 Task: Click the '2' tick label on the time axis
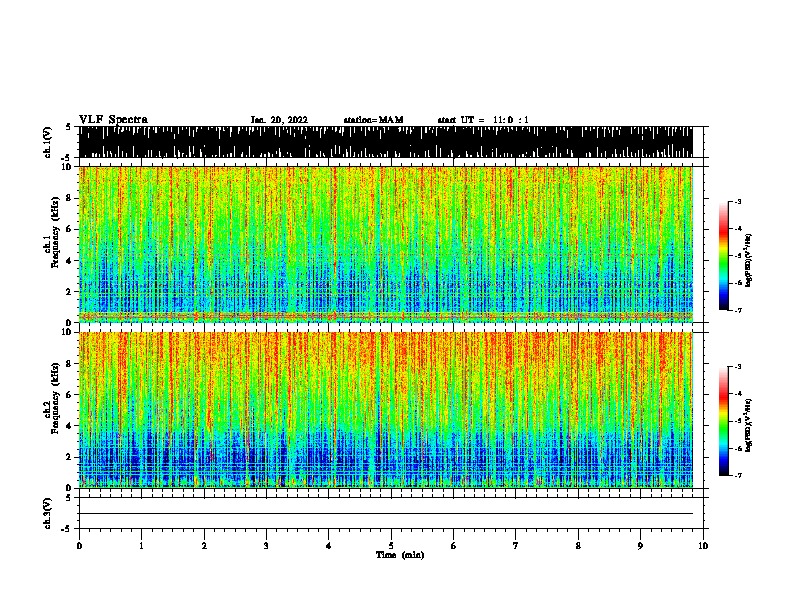tap(204, 546)
